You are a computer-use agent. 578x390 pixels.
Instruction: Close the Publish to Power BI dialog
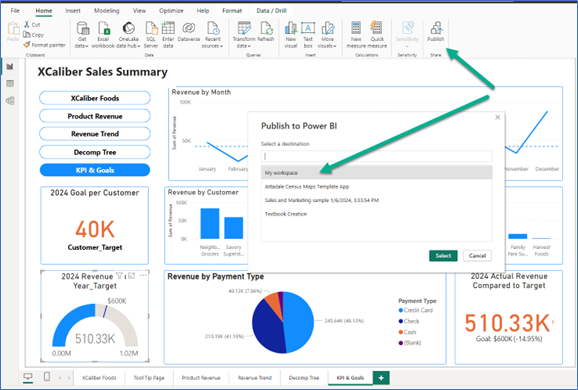tap(498, 117)
